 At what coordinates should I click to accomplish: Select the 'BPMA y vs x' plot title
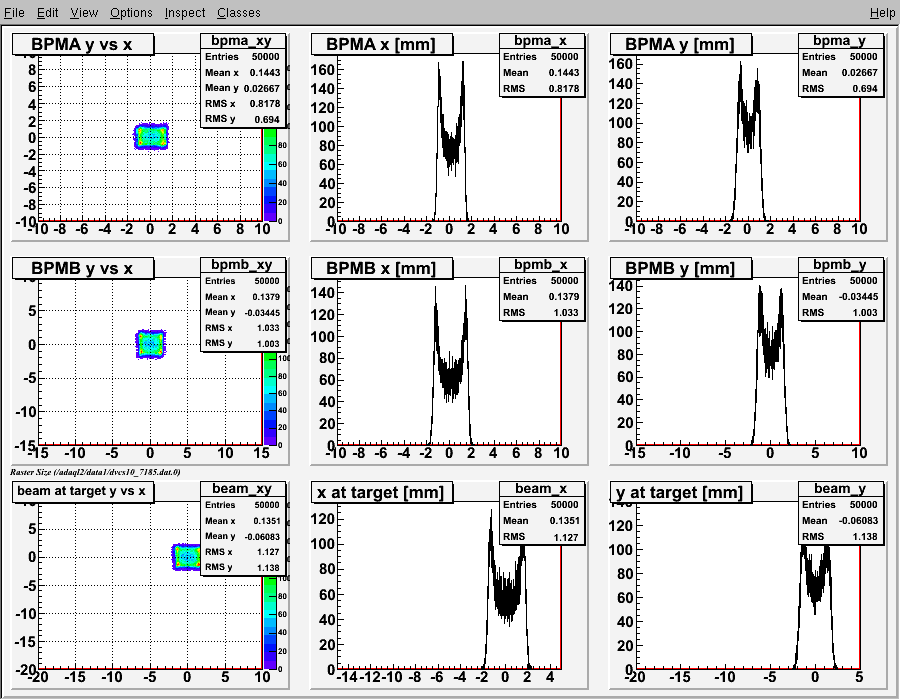point(83,45)
